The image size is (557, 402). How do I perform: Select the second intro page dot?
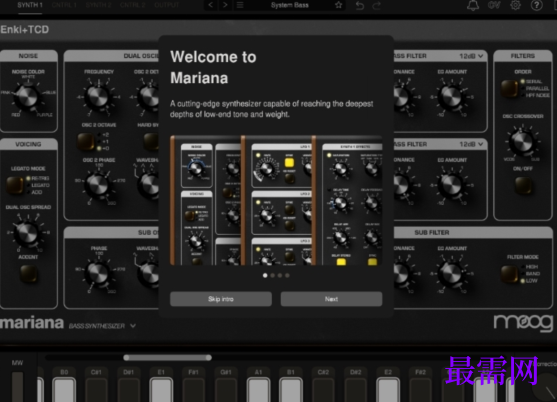(x=272, y=275)
